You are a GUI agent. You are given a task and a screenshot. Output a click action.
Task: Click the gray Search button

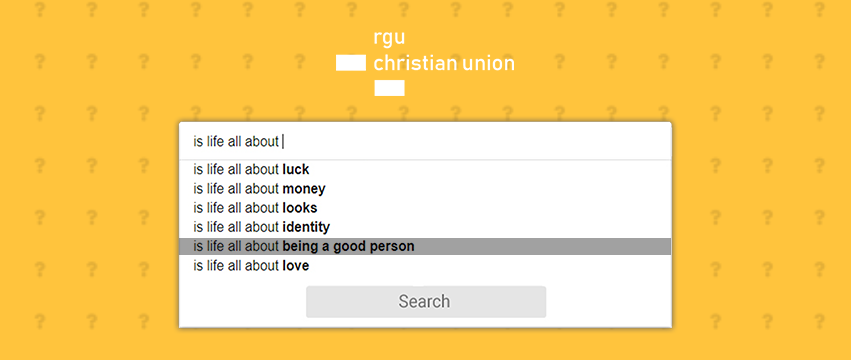pos(426,301)
